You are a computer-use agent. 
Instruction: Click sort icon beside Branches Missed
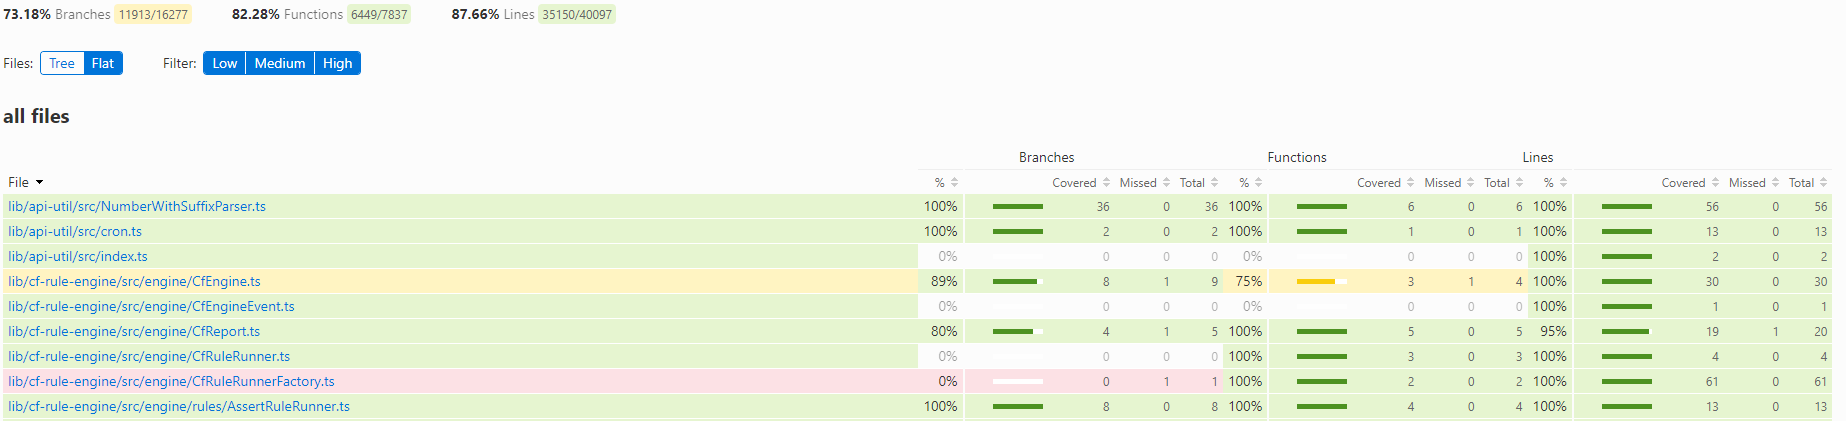click(1166, 183)
